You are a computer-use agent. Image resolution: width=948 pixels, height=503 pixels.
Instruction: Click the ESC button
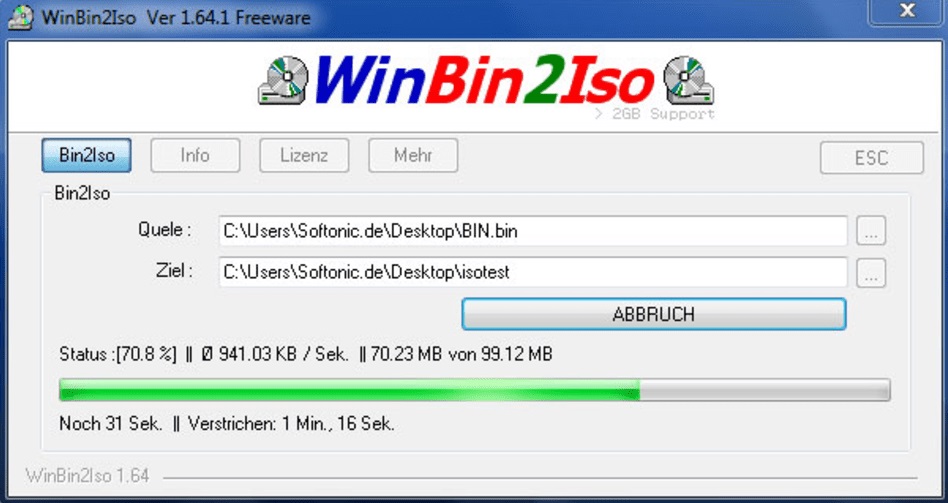[871, 158]
